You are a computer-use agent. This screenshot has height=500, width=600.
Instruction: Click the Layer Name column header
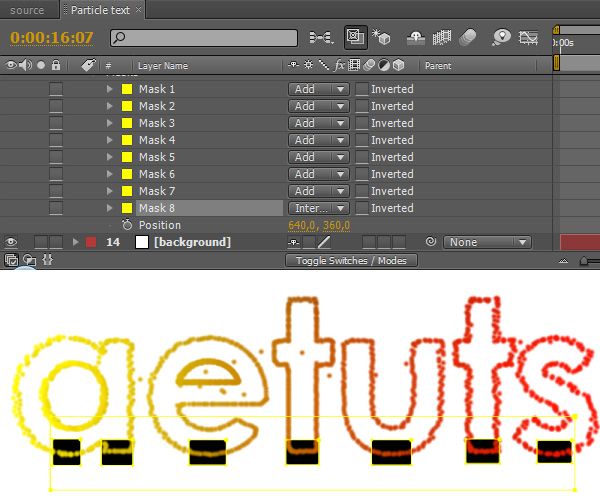(163, 66)
